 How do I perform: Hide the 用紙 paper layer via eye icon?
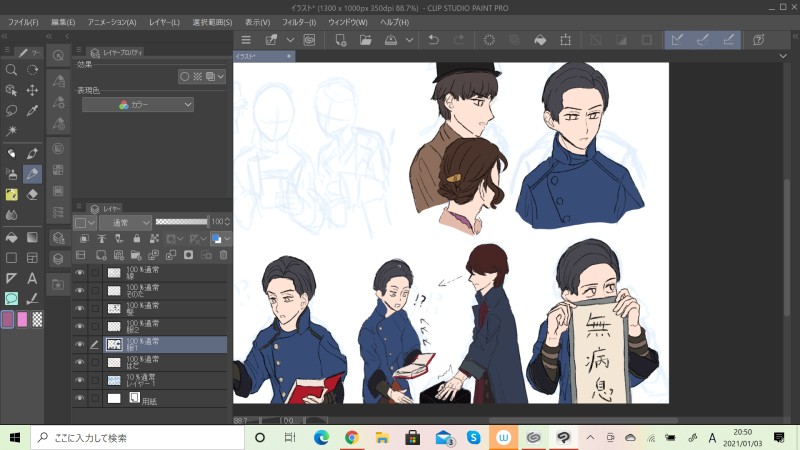point(80,398)
